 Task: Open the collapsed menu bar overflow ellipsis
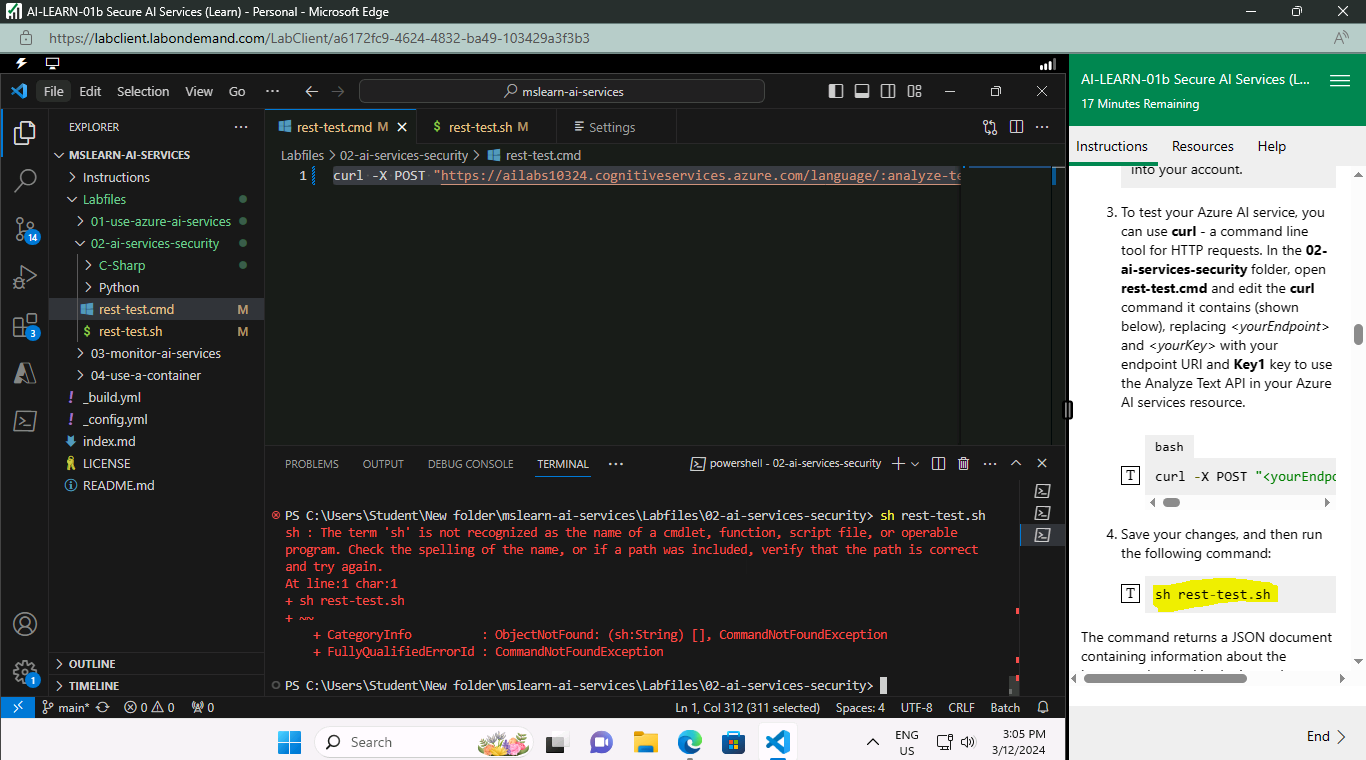(x=272, y=91)
